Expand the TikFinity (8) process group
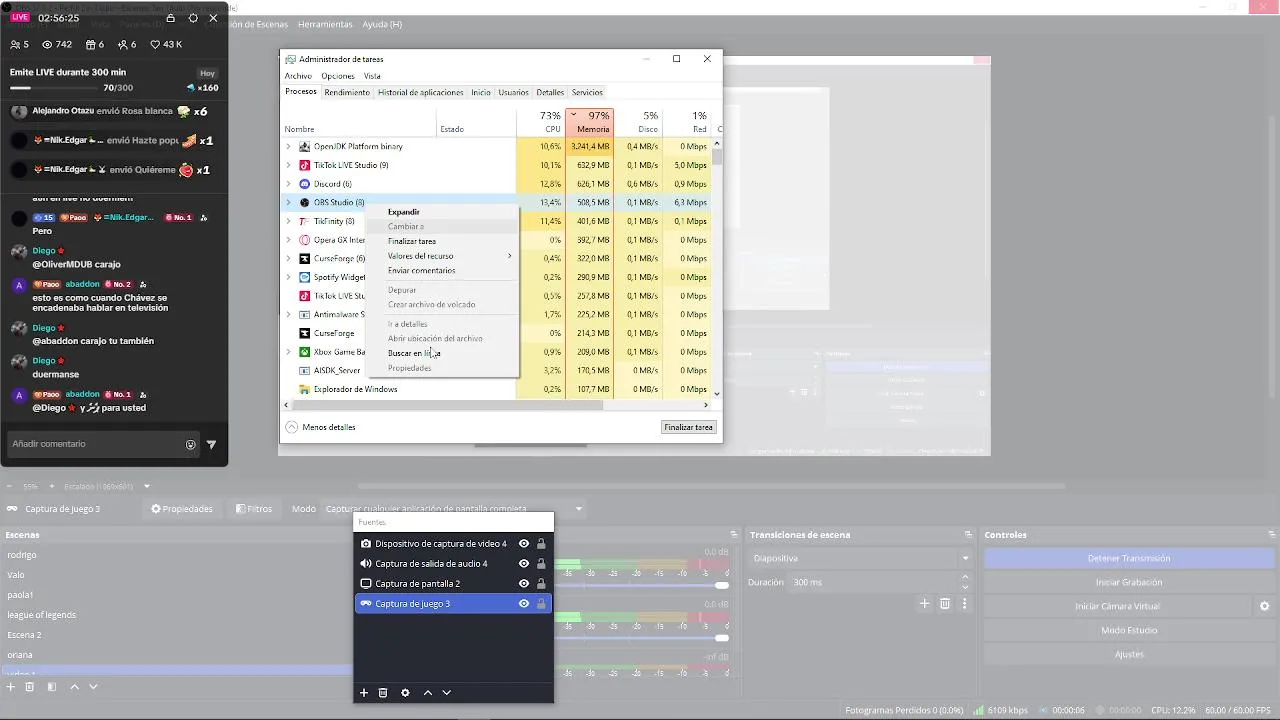The width and height of the screenshot is (1280, 720). 289,221
